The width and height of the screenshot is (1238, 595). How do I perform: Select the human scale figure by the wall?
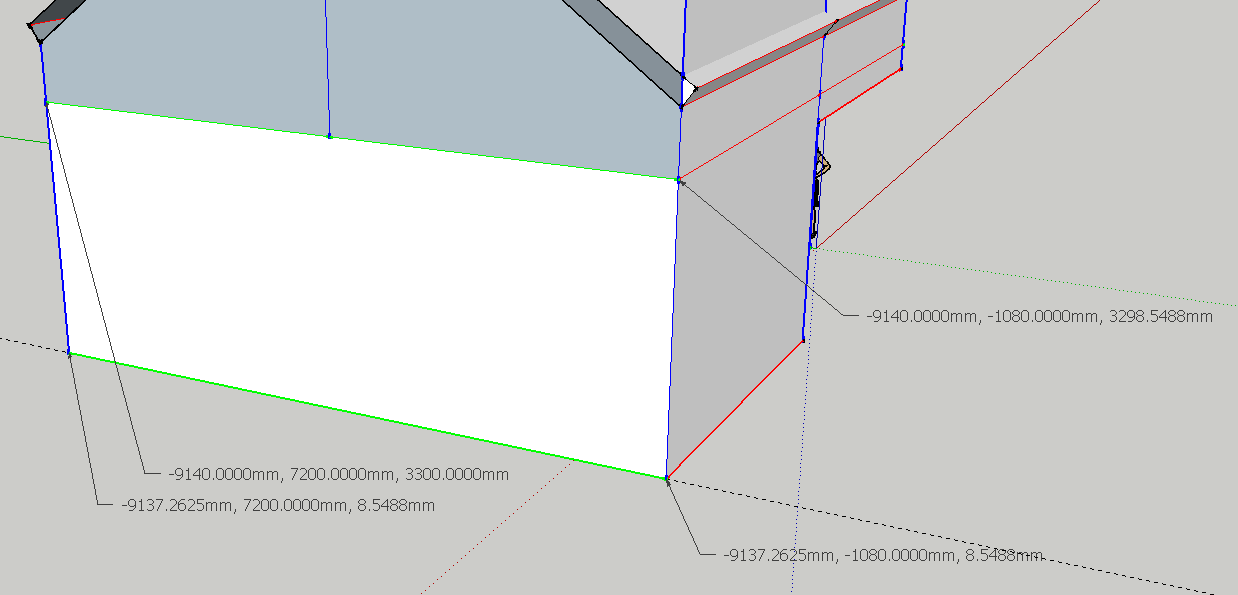[x=820, y=195]
